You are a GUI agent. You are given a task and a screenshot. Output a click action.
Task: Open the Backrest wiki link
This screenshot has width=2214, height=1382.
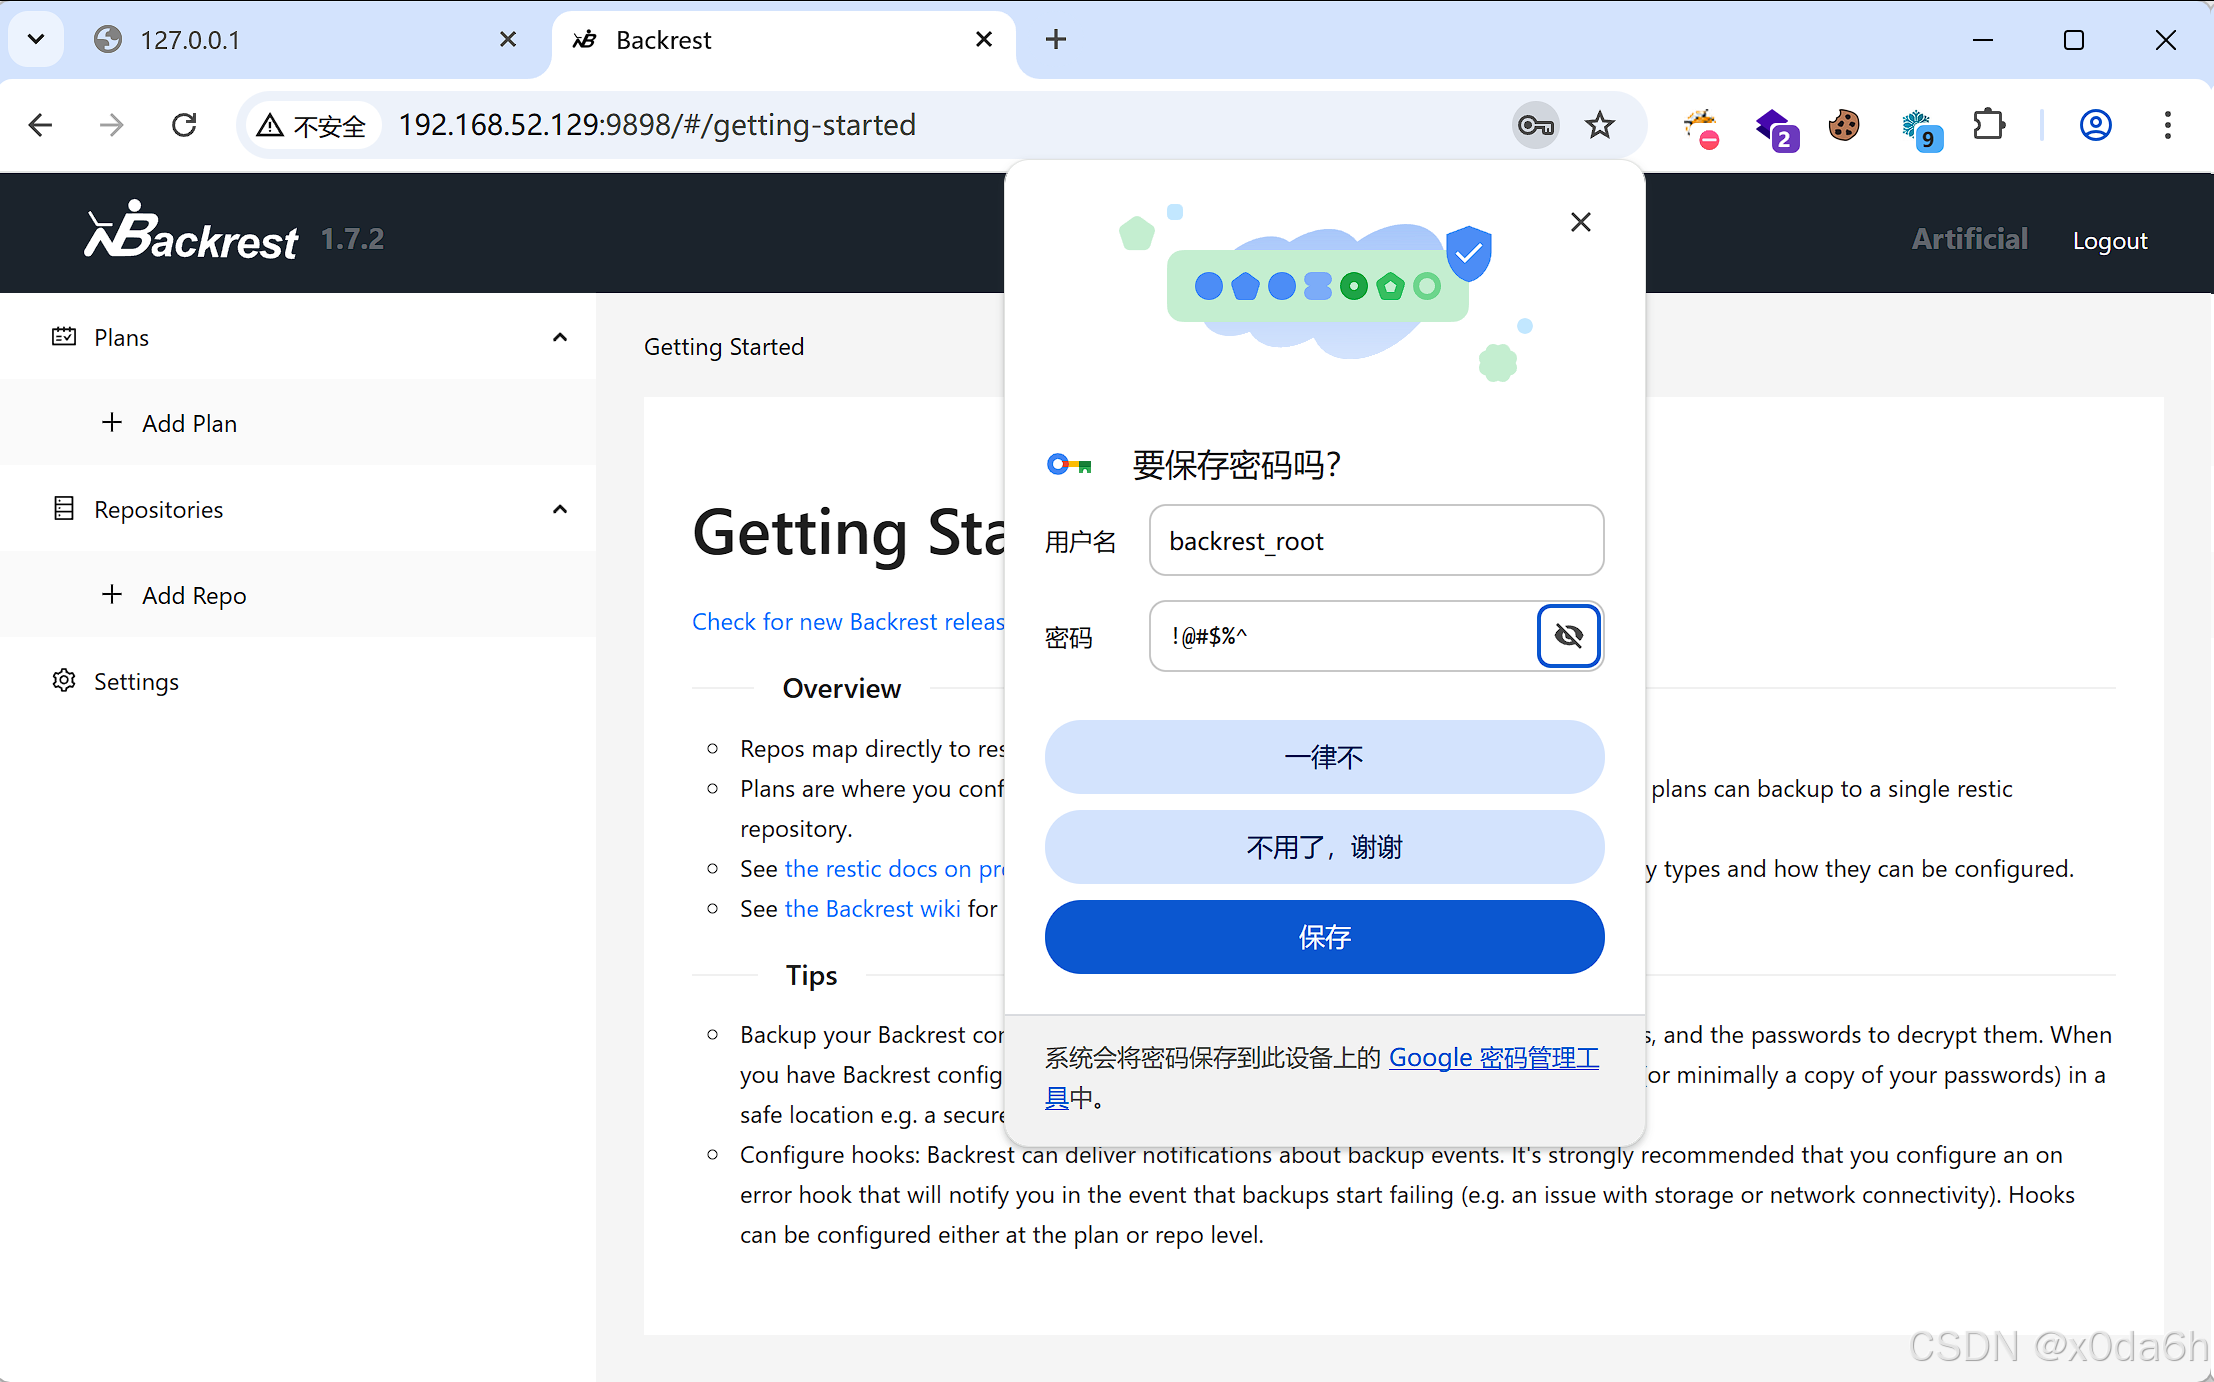click(872, 909)
